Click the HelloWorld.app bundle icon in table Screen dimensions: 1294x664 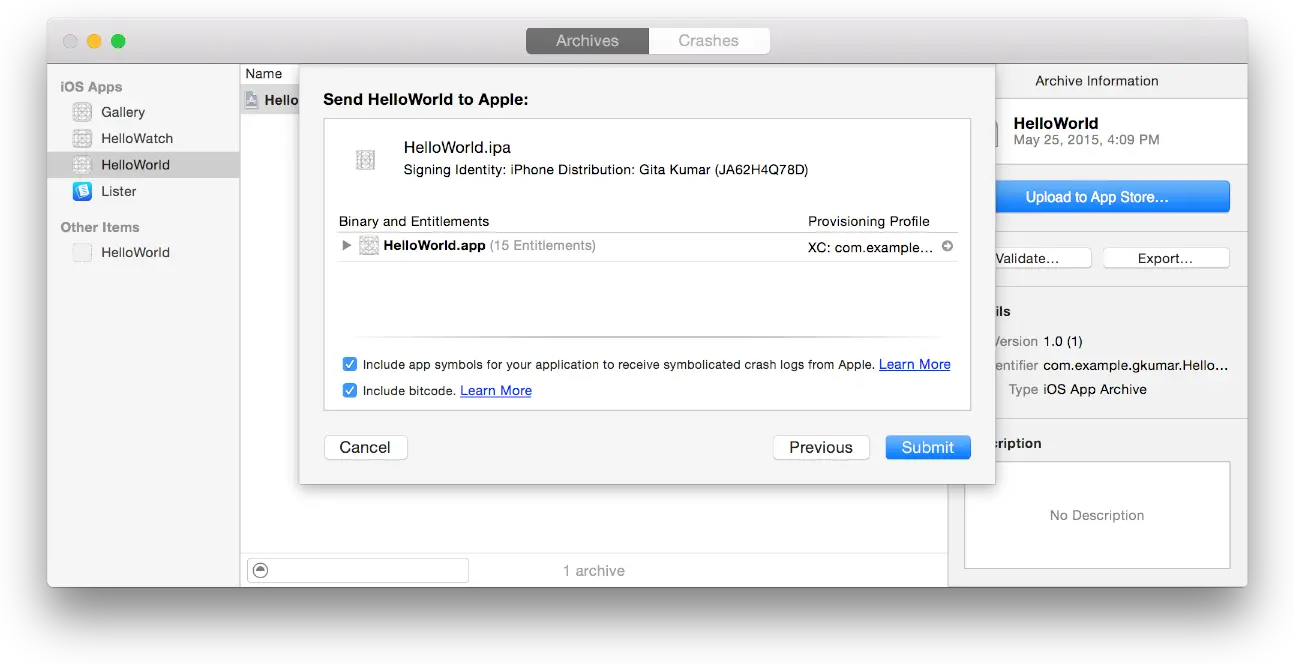pyautogui.click(x=369, y=246)
